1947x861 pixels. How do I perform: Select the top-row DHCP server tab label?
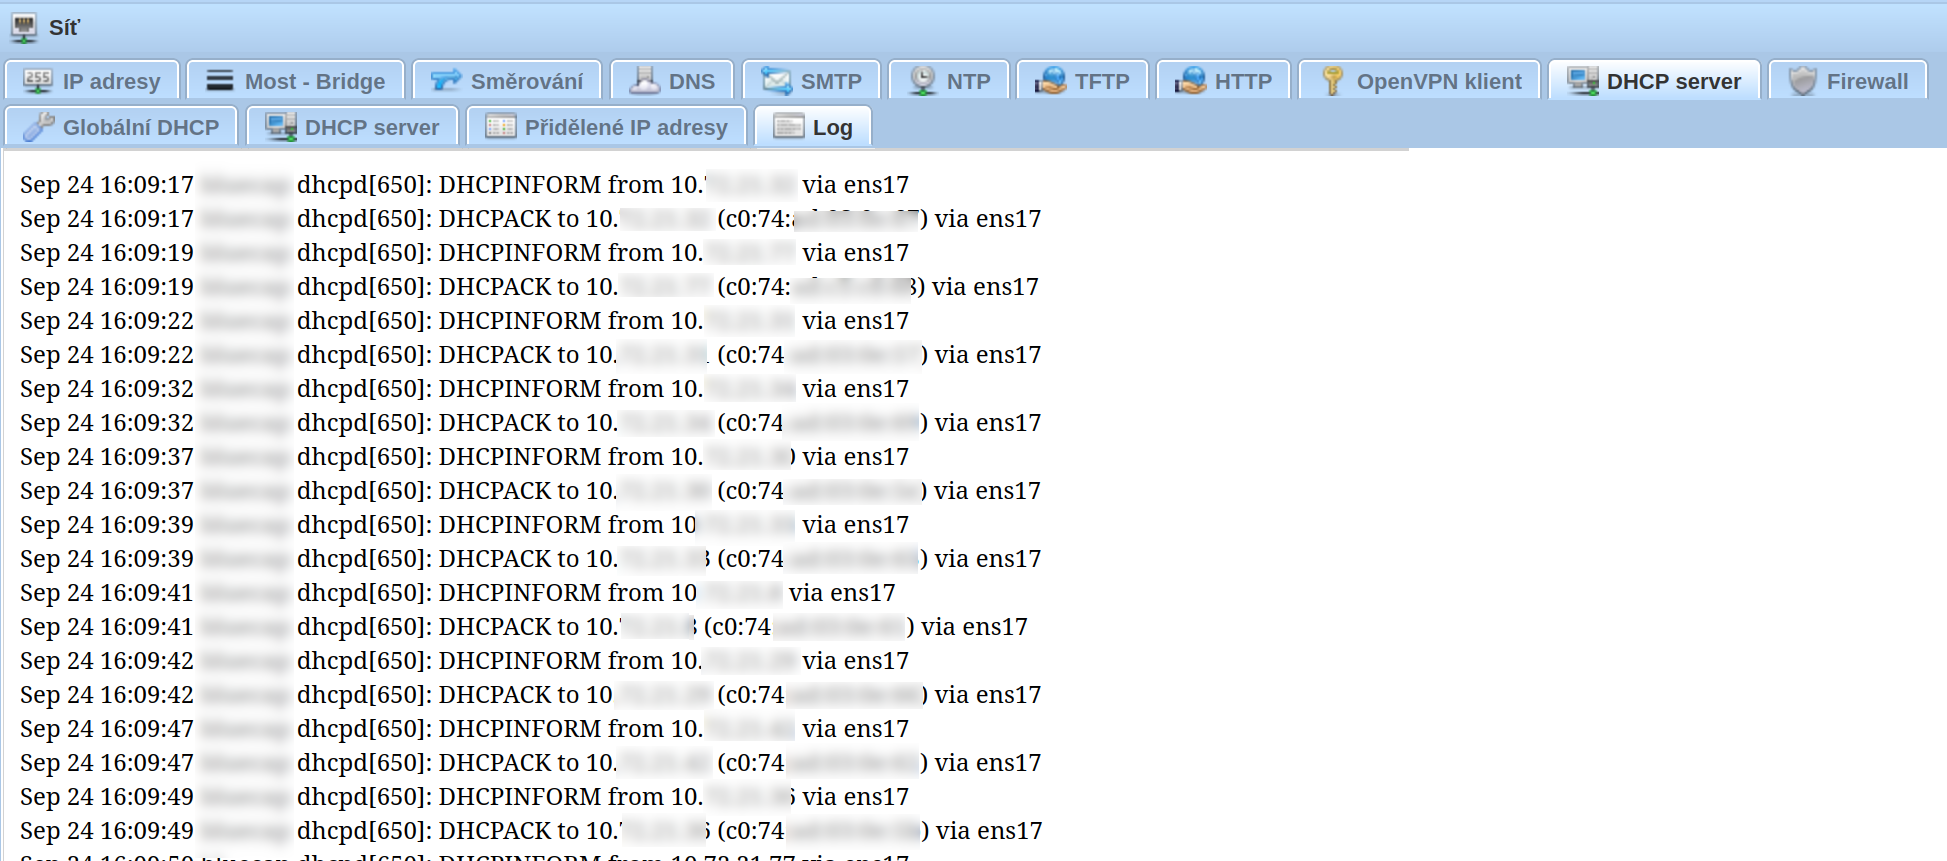1674,82
